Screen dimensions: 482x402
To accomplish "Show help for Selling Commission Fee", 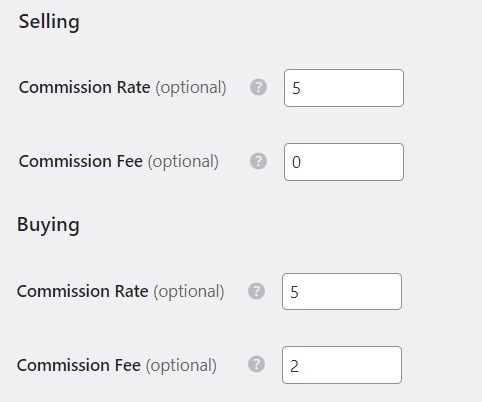I will click(258, 161).
